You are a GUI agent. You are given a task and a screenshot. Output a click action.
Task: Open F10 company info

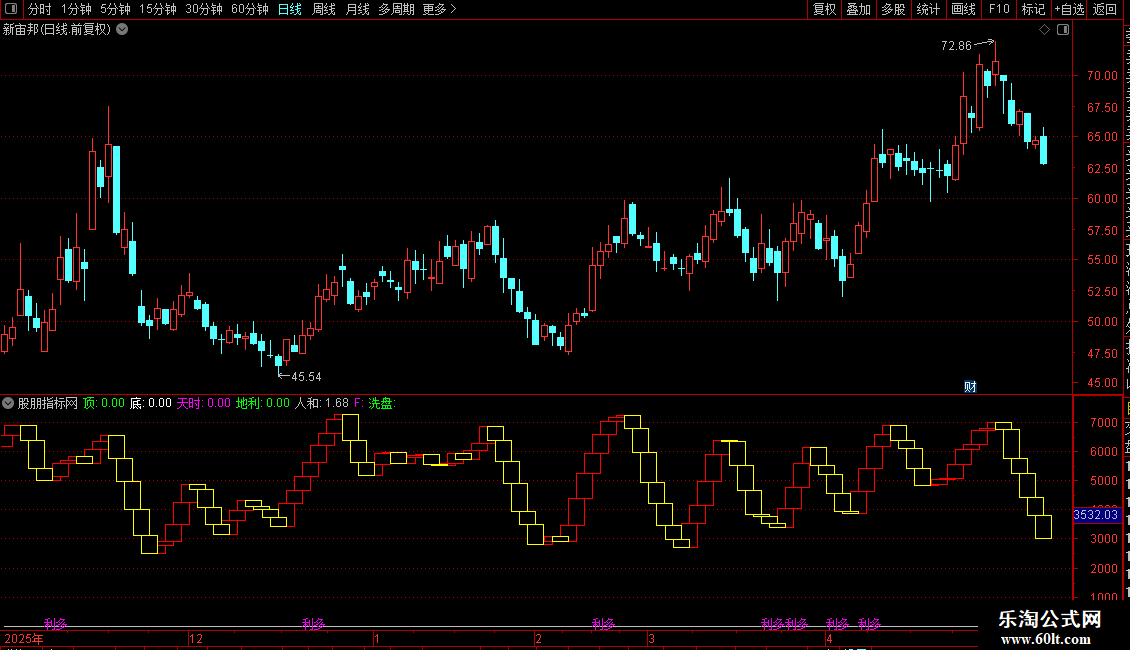click(x=999, y=9)
